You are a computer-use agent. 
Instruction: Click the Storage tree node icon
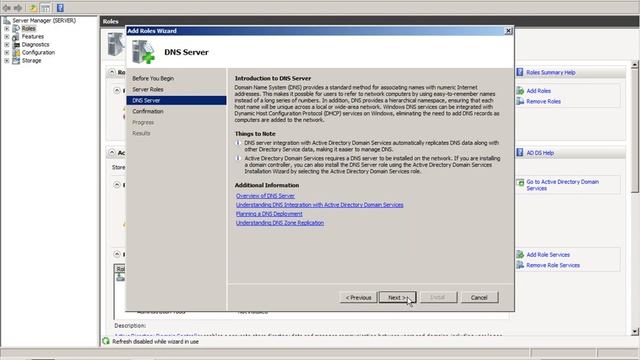pos(16,60)
